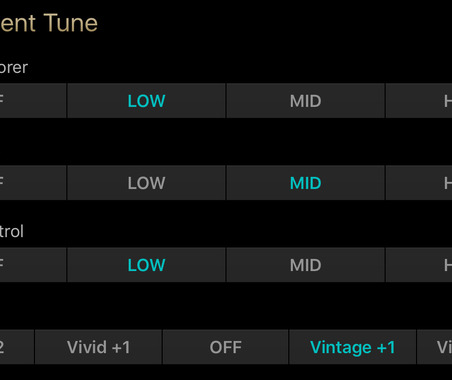This screenshot has height=380, width=452.
Task: Turn off the "trol" setting via its cut-off OFF segment
Action: coord(33,265)
